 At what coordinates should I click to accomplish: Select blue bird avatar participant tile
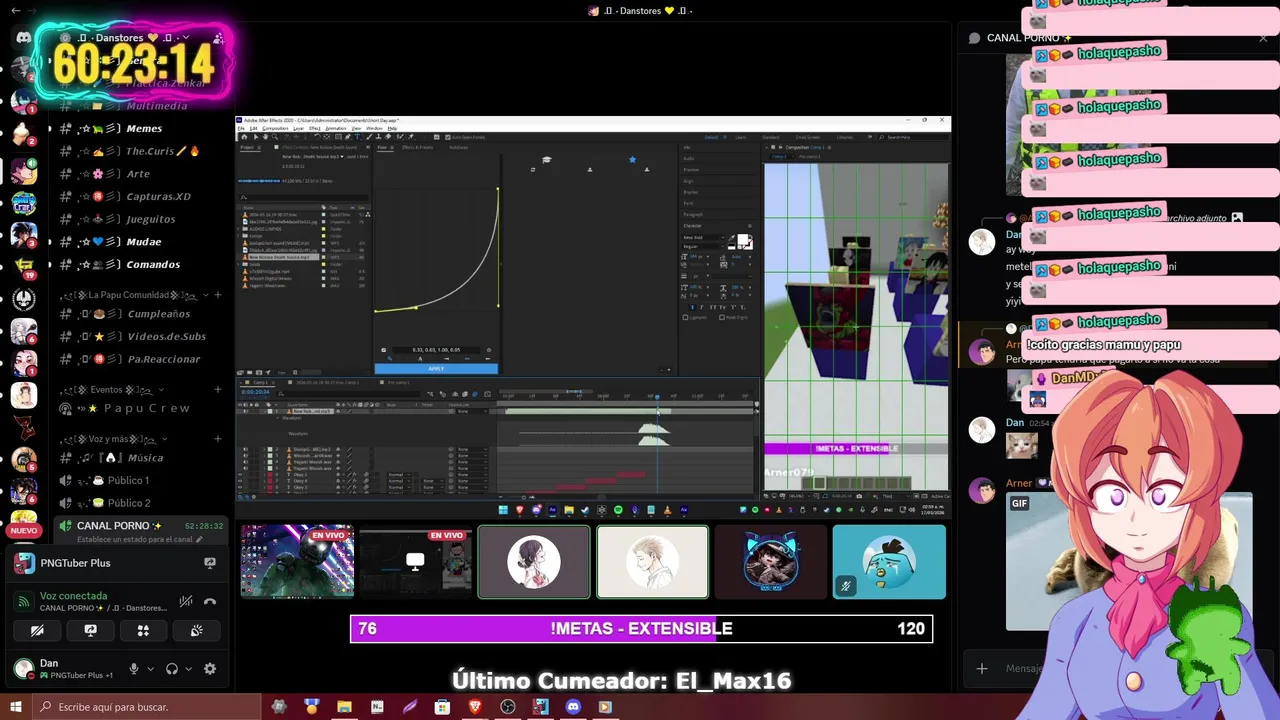tap(889, 562)
